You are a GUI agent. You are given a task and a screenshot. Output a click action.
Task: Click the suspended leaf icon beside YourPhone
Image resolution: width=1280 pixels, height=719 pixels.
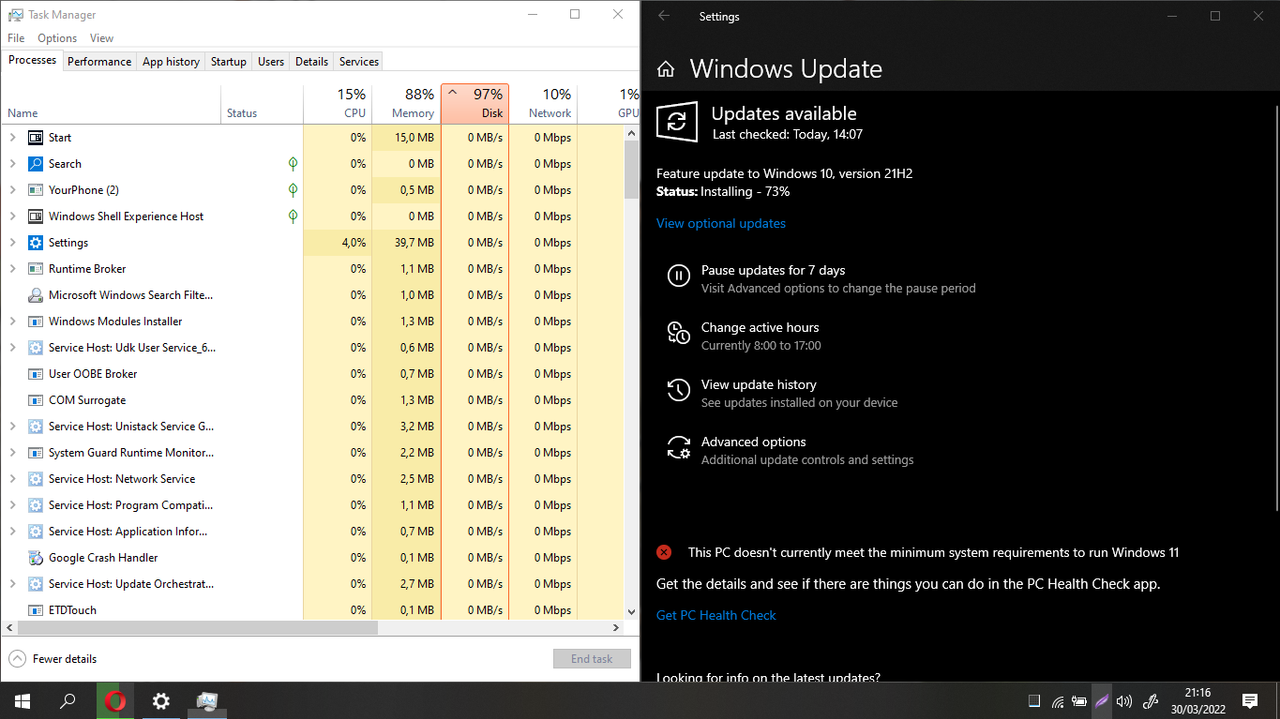(x=293, y=189)
